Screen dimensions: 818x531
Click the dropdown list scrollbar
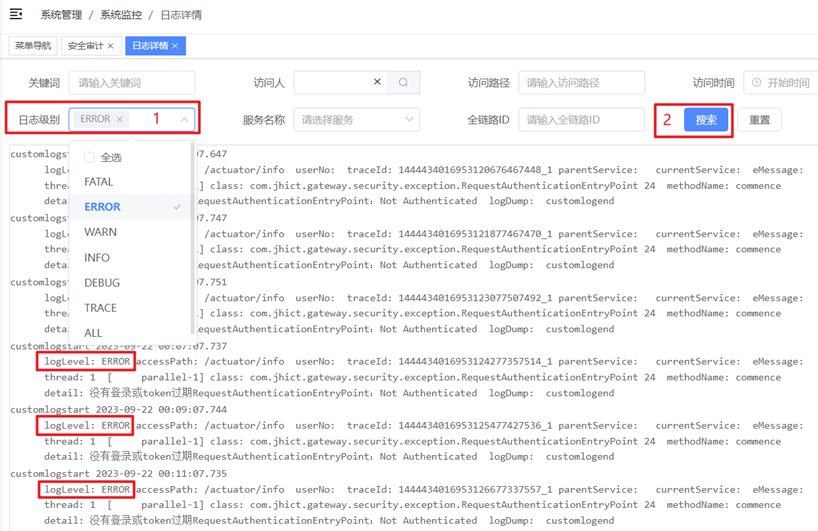coord(193,238)
